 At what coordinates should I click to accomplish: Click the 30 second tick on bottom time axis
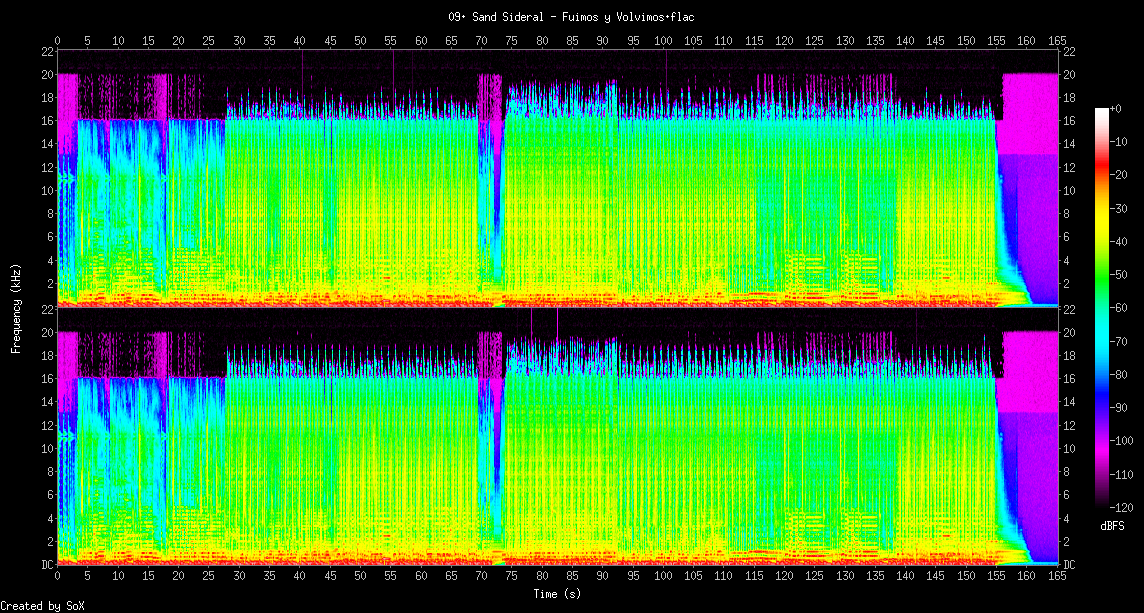point(239,577)
